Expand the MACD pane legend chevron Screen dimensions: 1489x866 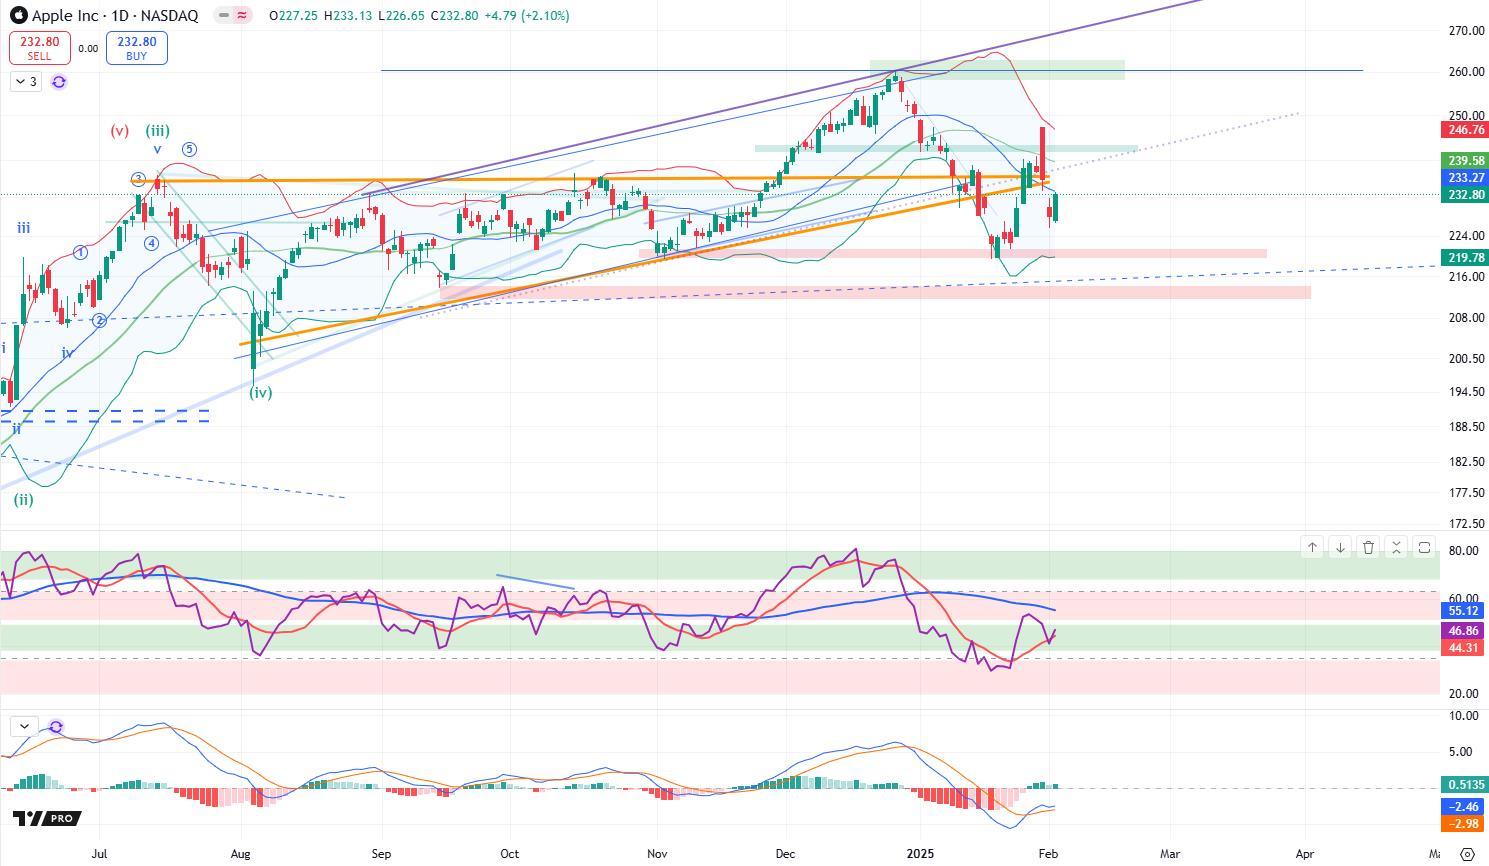click(24, 727)
